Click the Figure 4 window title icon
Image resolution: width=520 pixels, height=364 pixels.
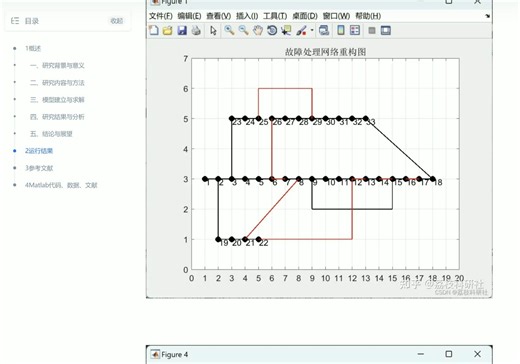pos(155,354)
